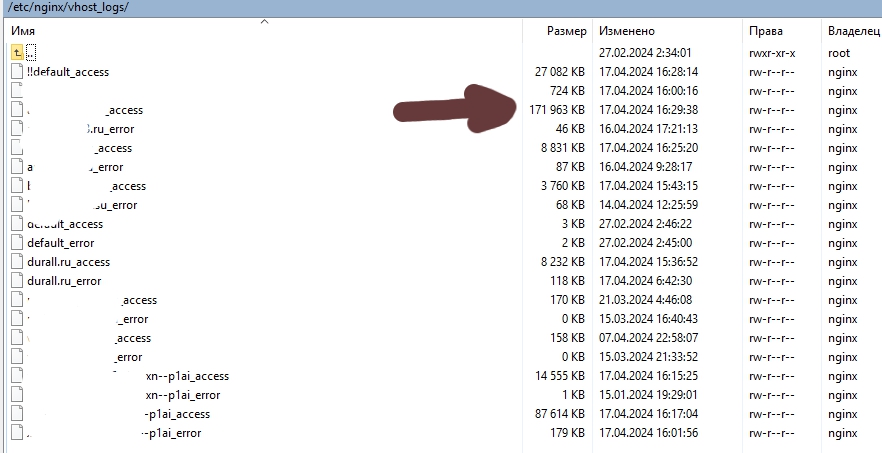Click the file icon of the 724 KB file

tap(17, 91)
